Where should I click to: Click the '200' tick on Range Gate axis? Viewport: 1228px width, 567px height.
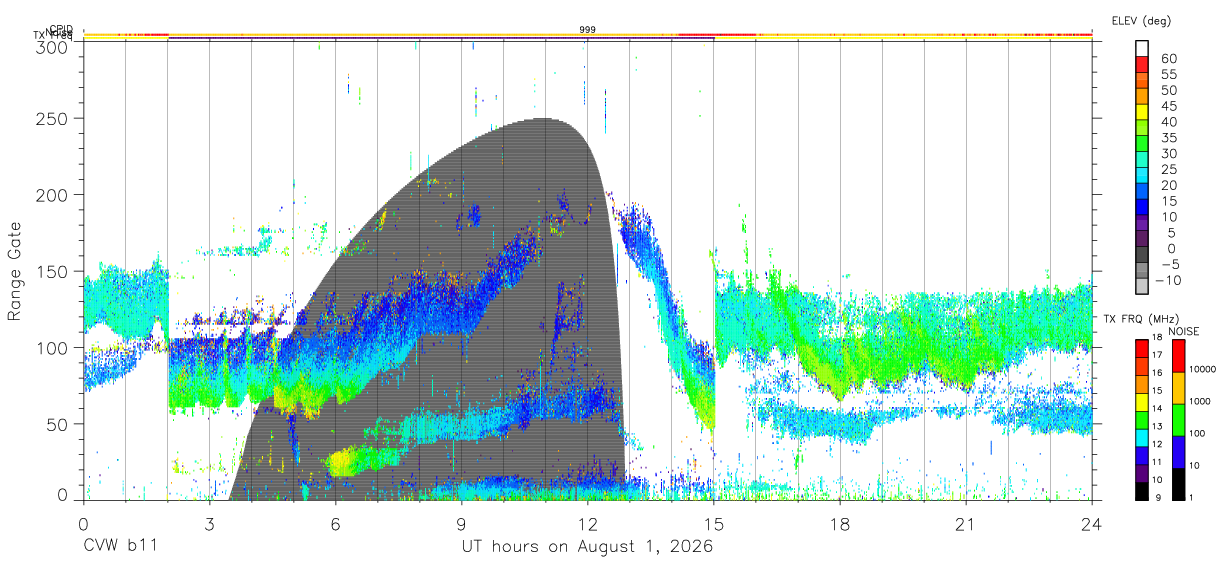[x=52, y=194]
